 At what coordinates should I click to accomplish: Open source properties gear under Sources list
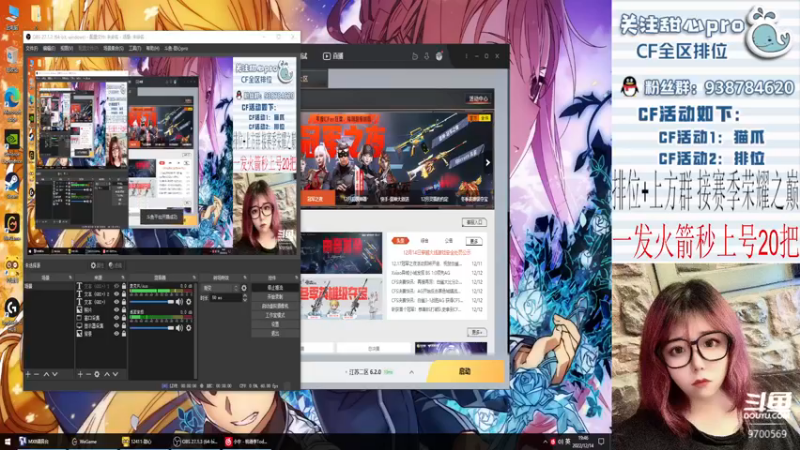click(97, 374)
